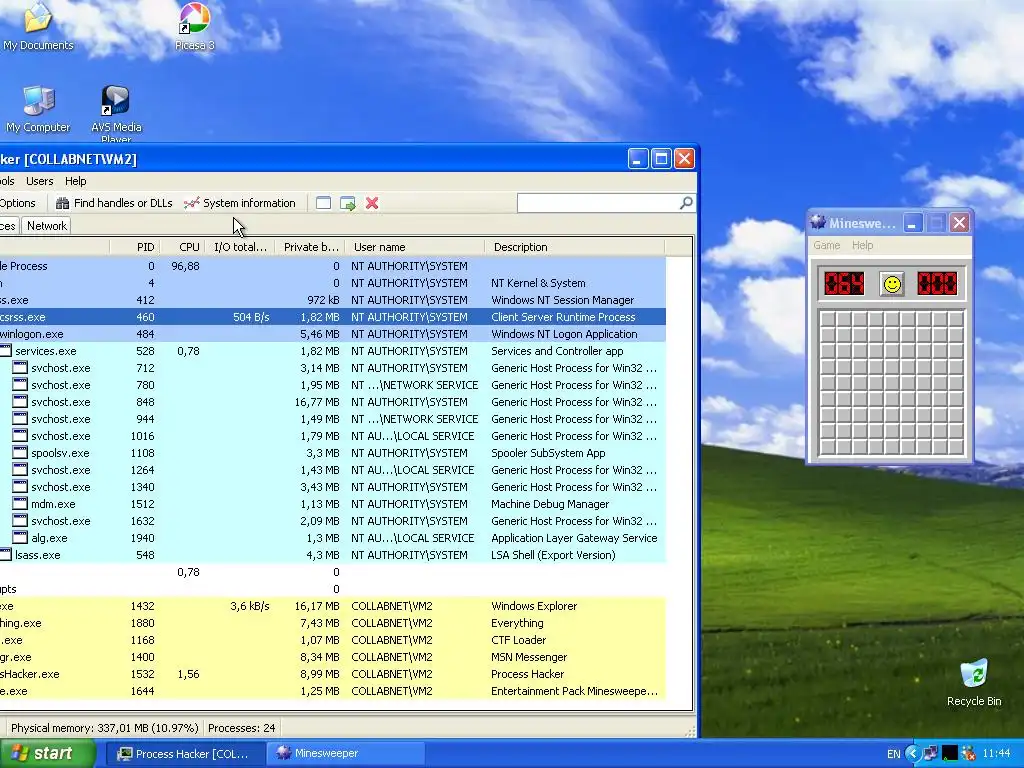Click the window with green arrow toolbar icon
This screenshot has width=1024, height=768.
347,203
